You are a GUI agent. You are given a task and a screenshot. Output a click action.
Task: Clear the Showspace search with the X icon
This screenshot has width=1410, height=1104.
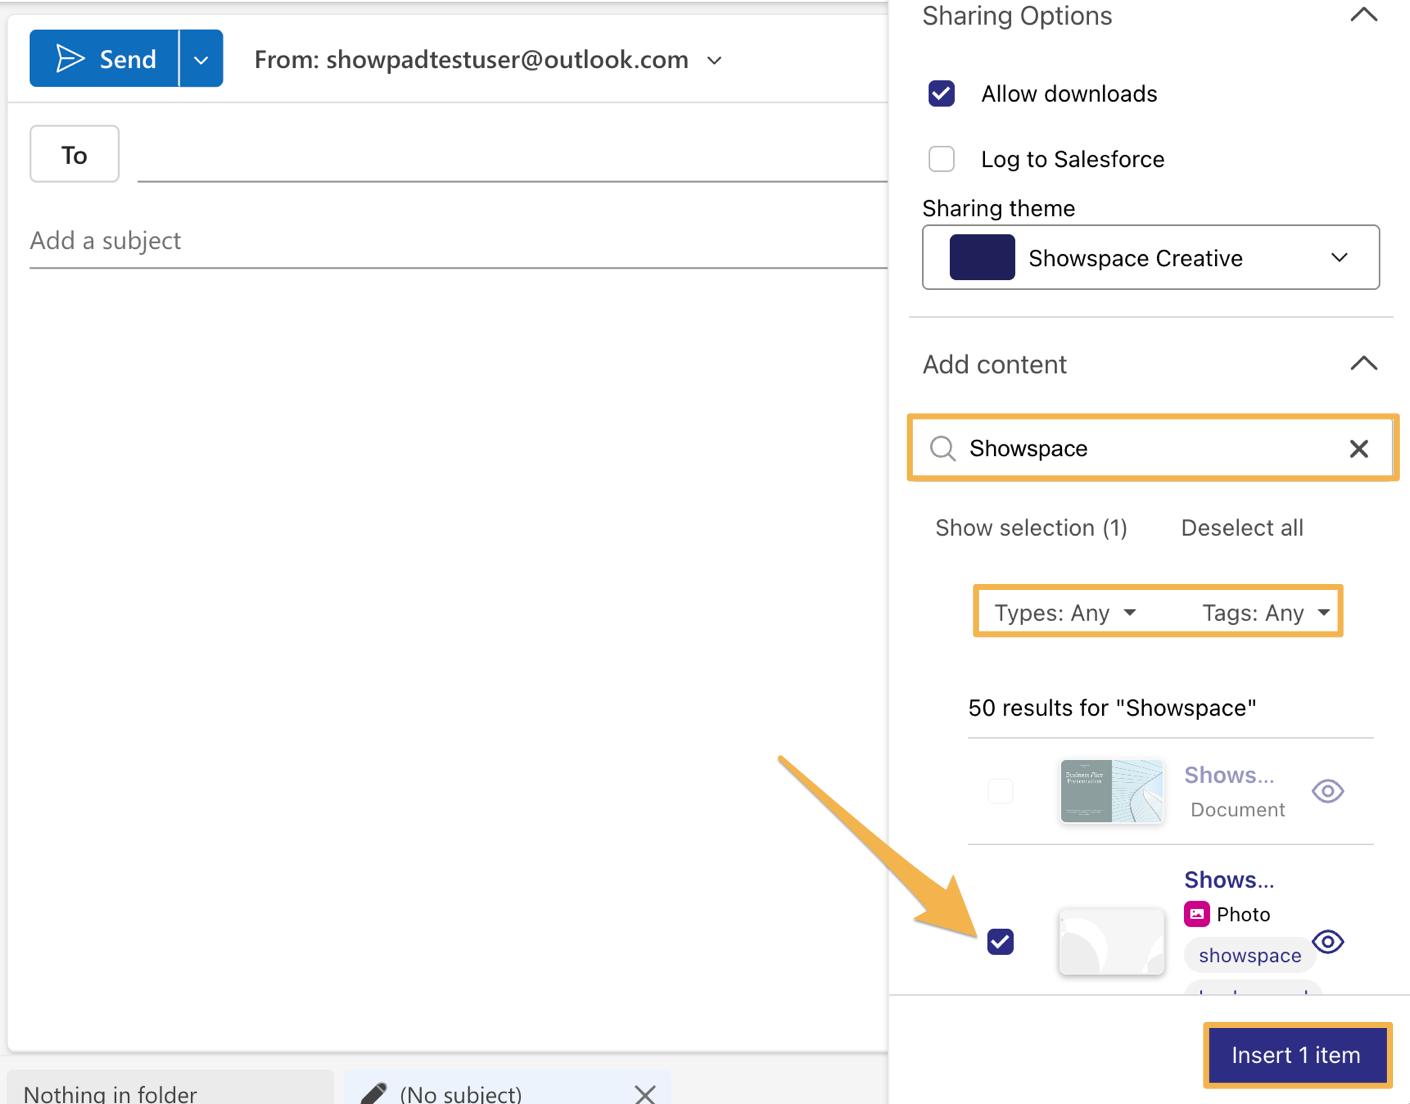coord(1359,448)
